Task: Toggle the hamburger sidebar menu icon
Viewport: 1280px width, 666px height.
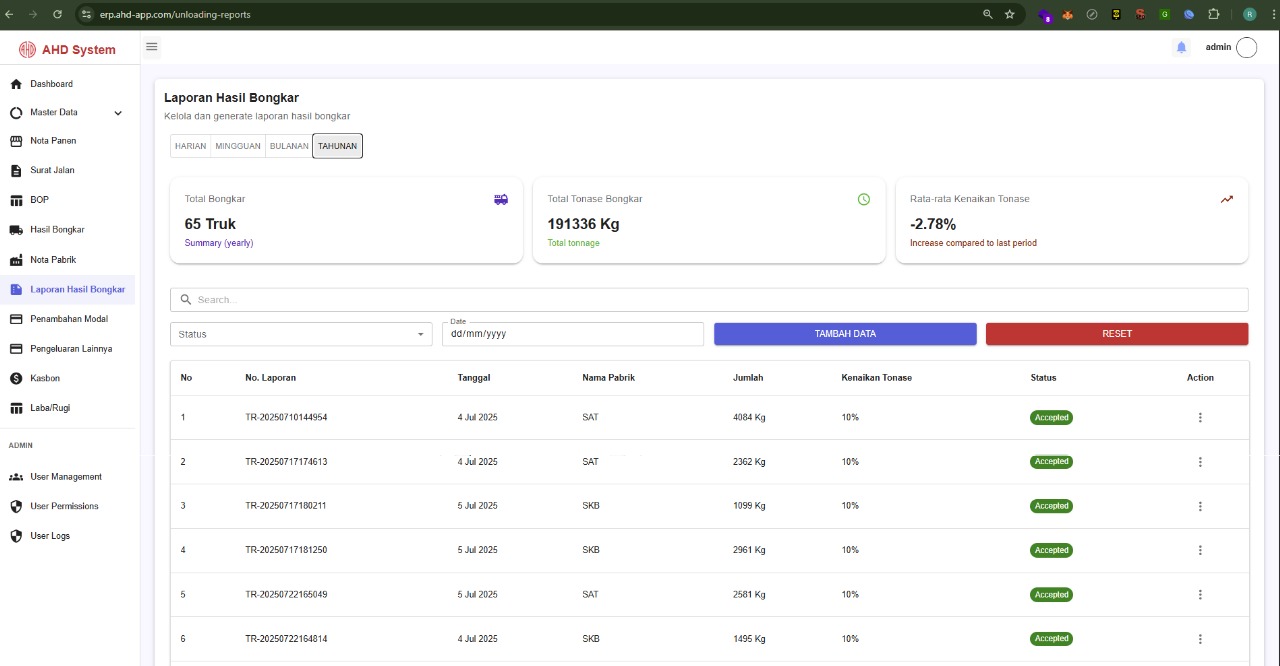Action: point(152,47)
